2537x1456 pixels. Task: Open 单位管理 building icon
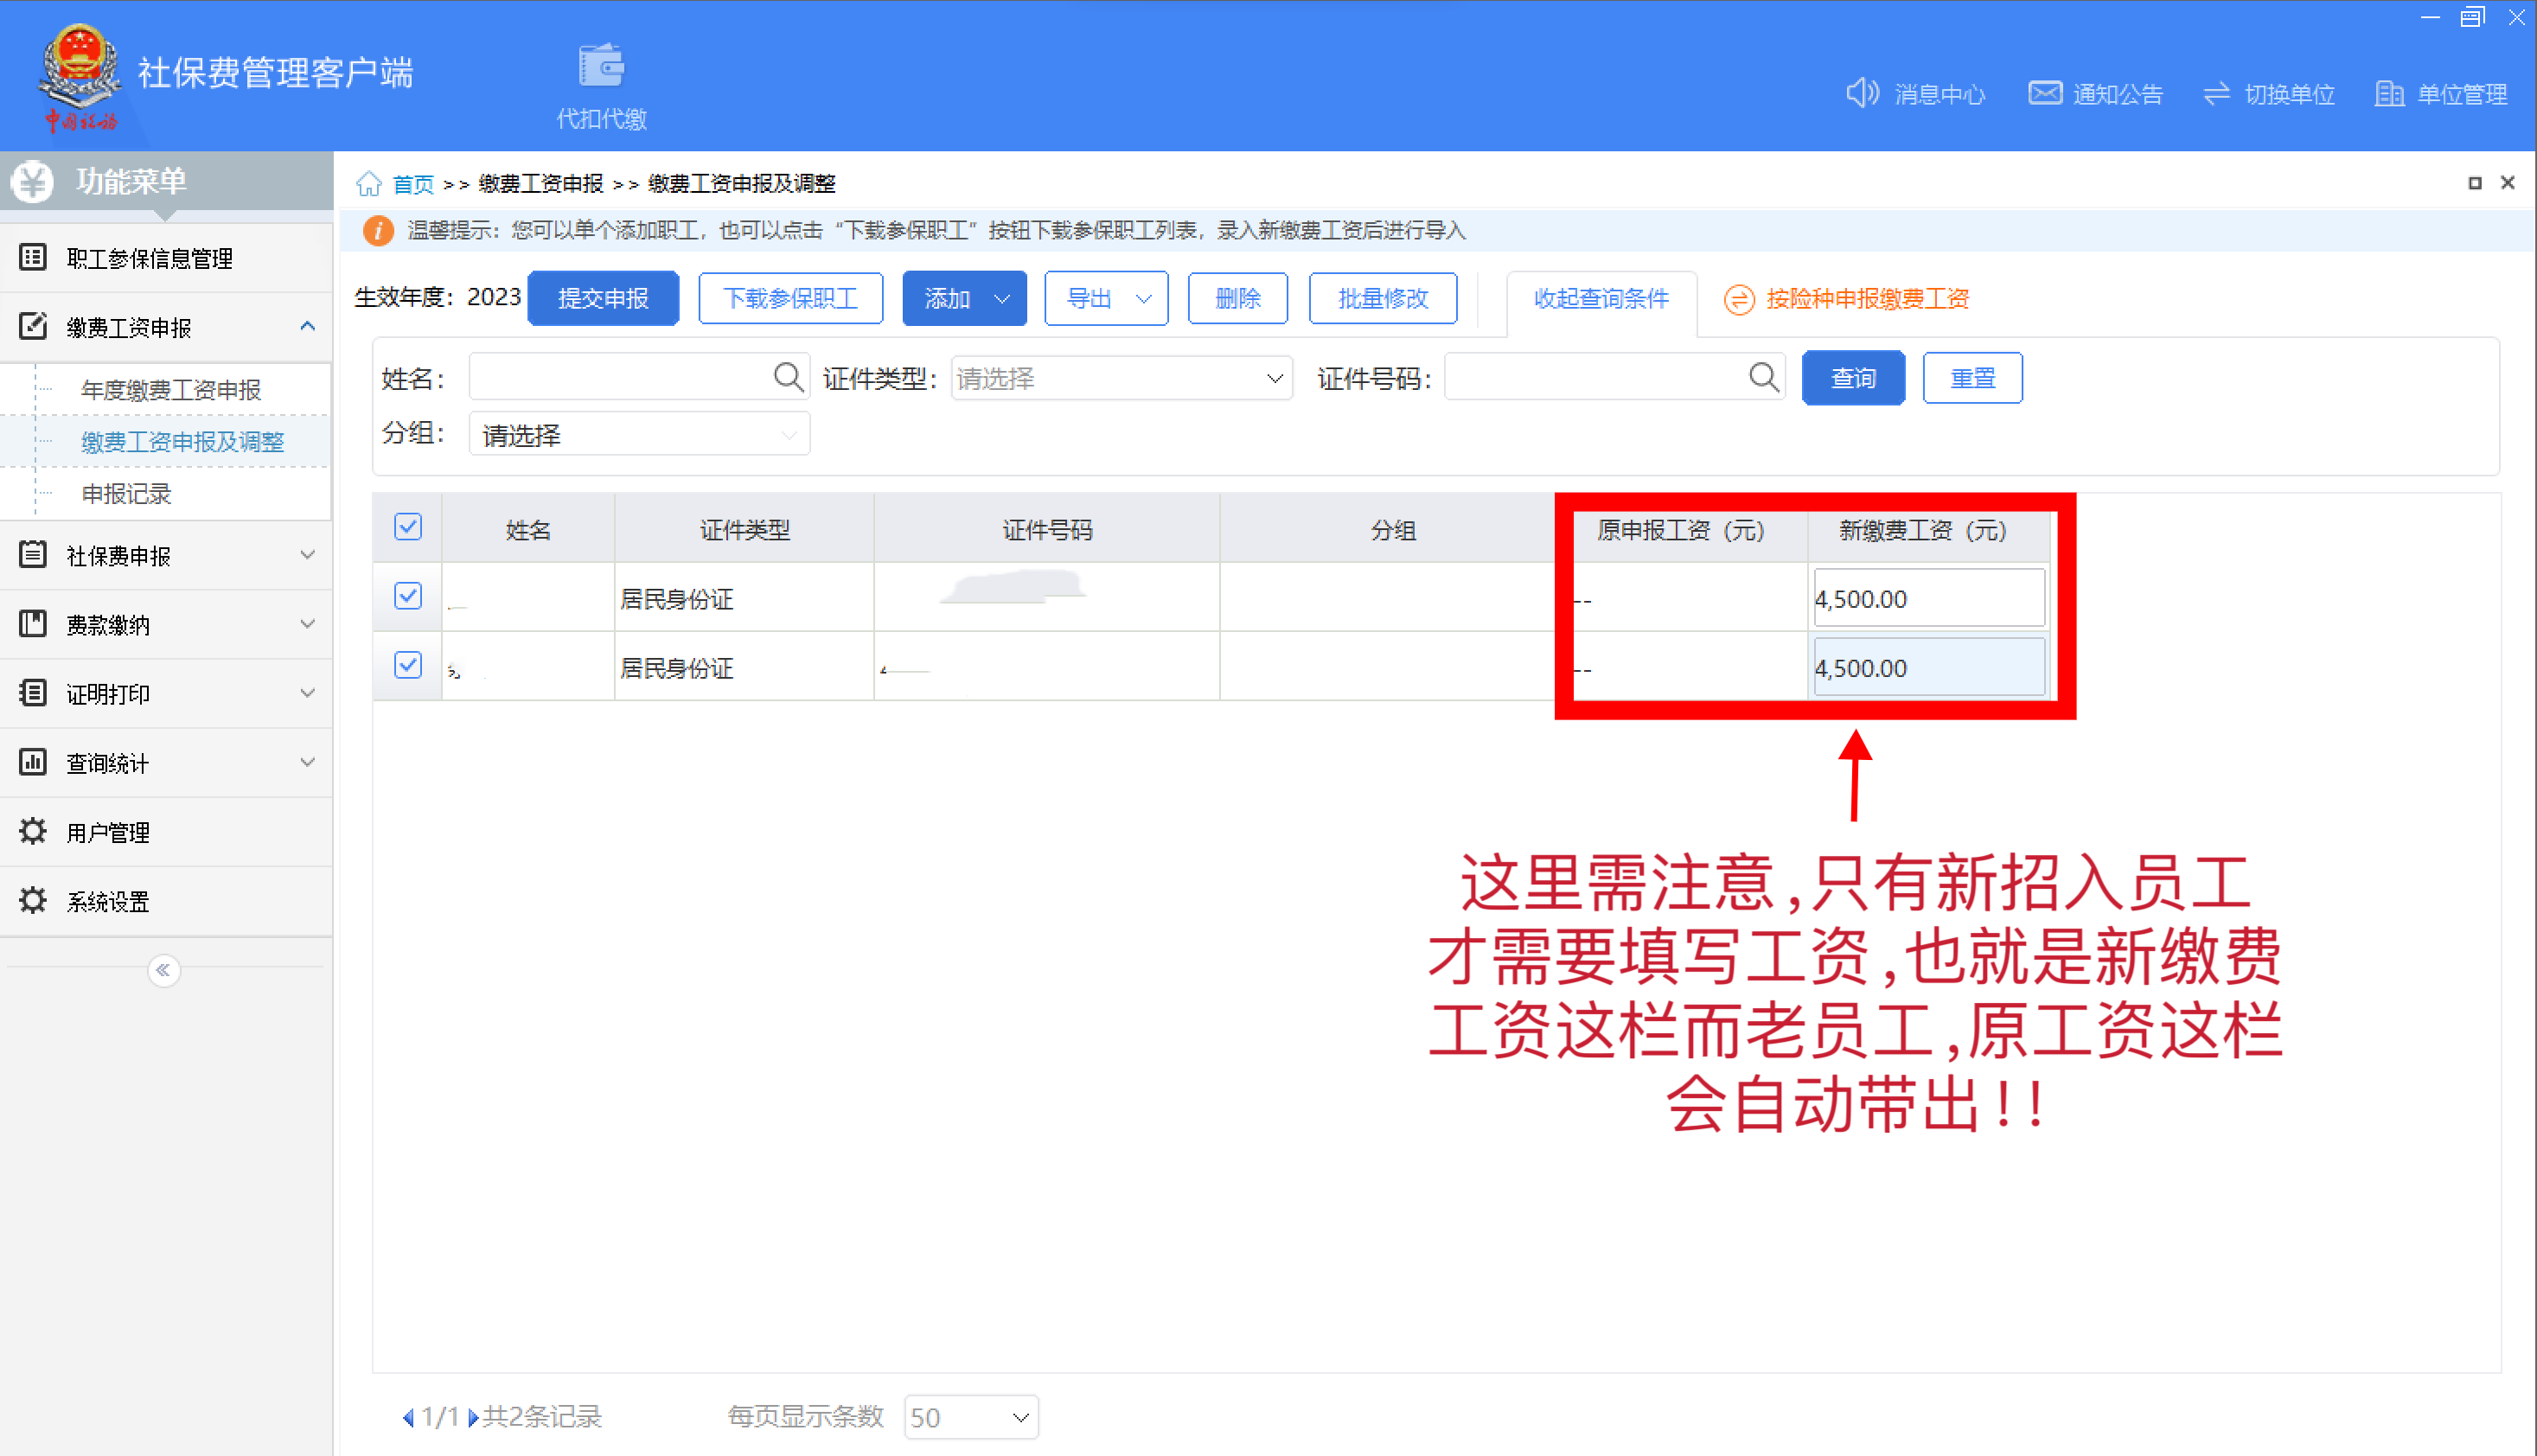click(2388, 93)
